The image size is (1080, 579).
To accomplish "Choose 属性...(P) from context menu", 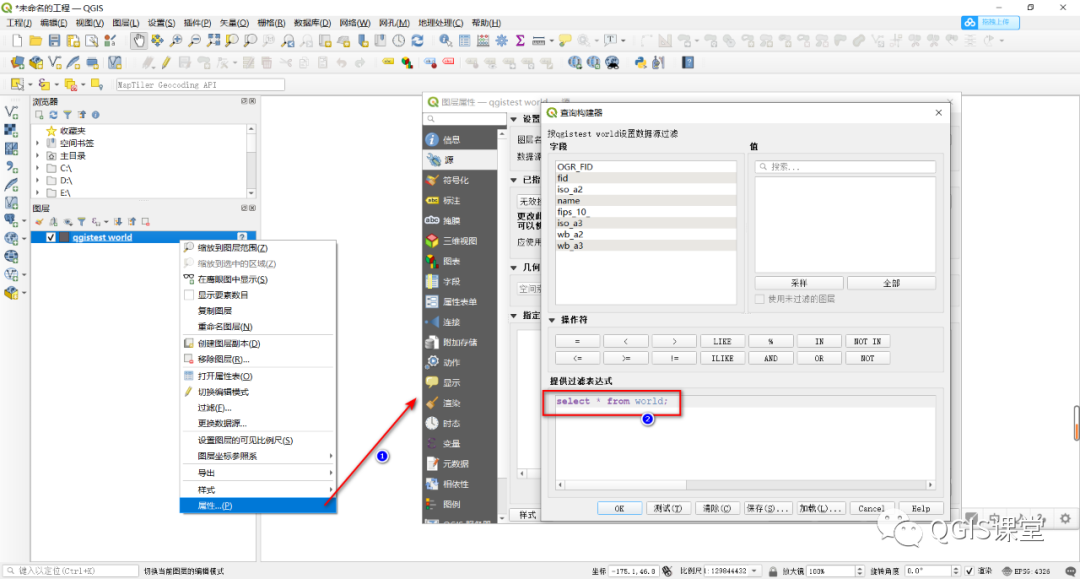I will click(258, 505).
